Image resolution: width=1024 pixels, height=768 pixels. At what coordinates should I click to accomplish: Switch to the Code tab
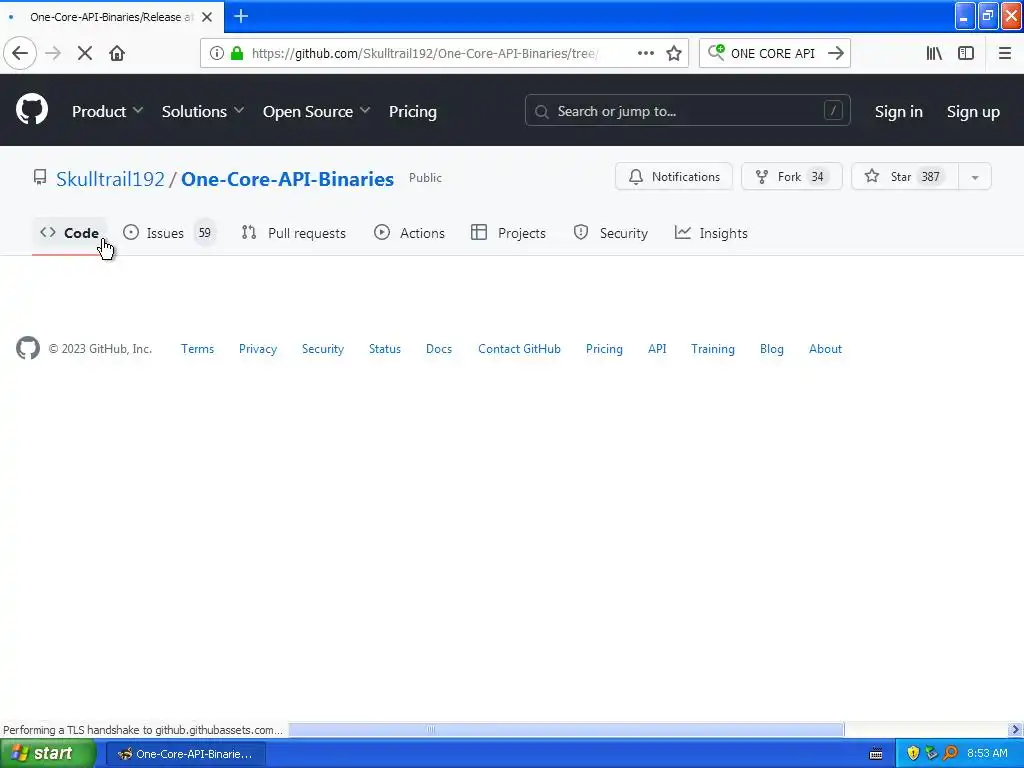(x=69, y=233)
